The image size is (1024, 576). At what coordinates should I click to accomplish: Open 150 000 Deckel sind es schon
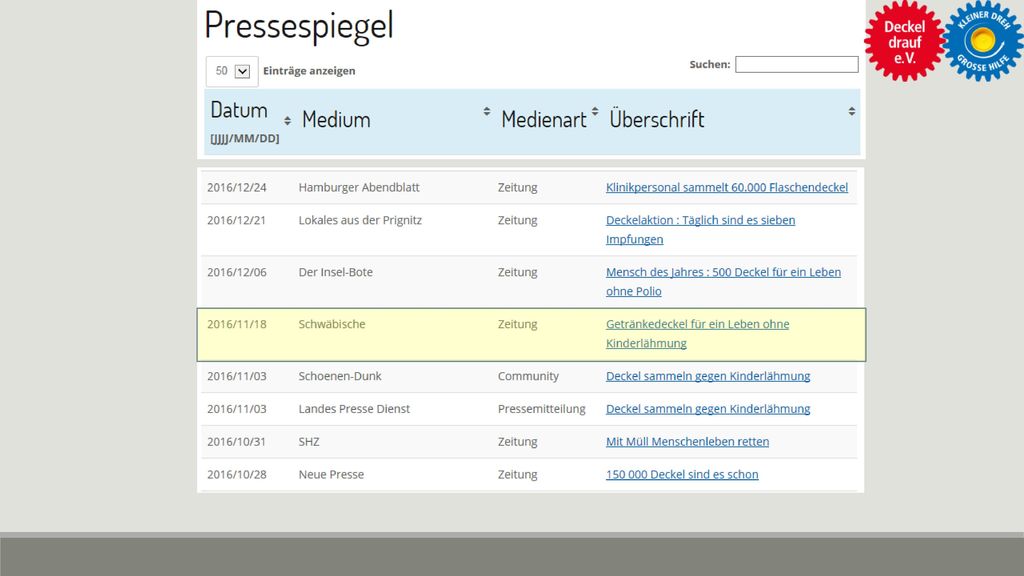click(682, 474)
